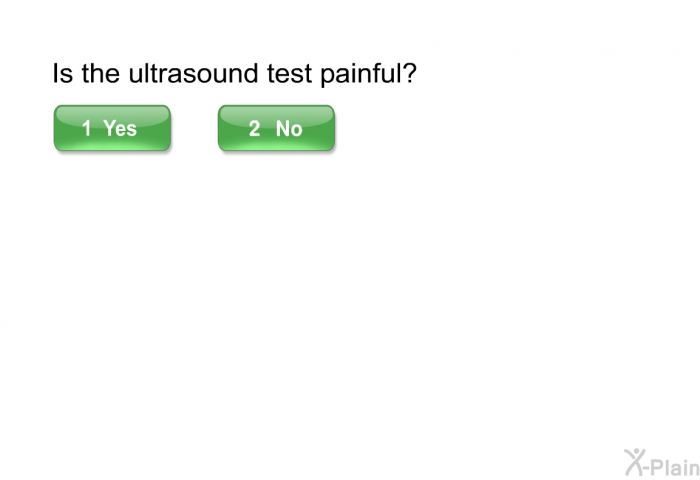The image size is (700, 480).
Task: Click the number 2 on the No button
Action: [x=254, y=128]
